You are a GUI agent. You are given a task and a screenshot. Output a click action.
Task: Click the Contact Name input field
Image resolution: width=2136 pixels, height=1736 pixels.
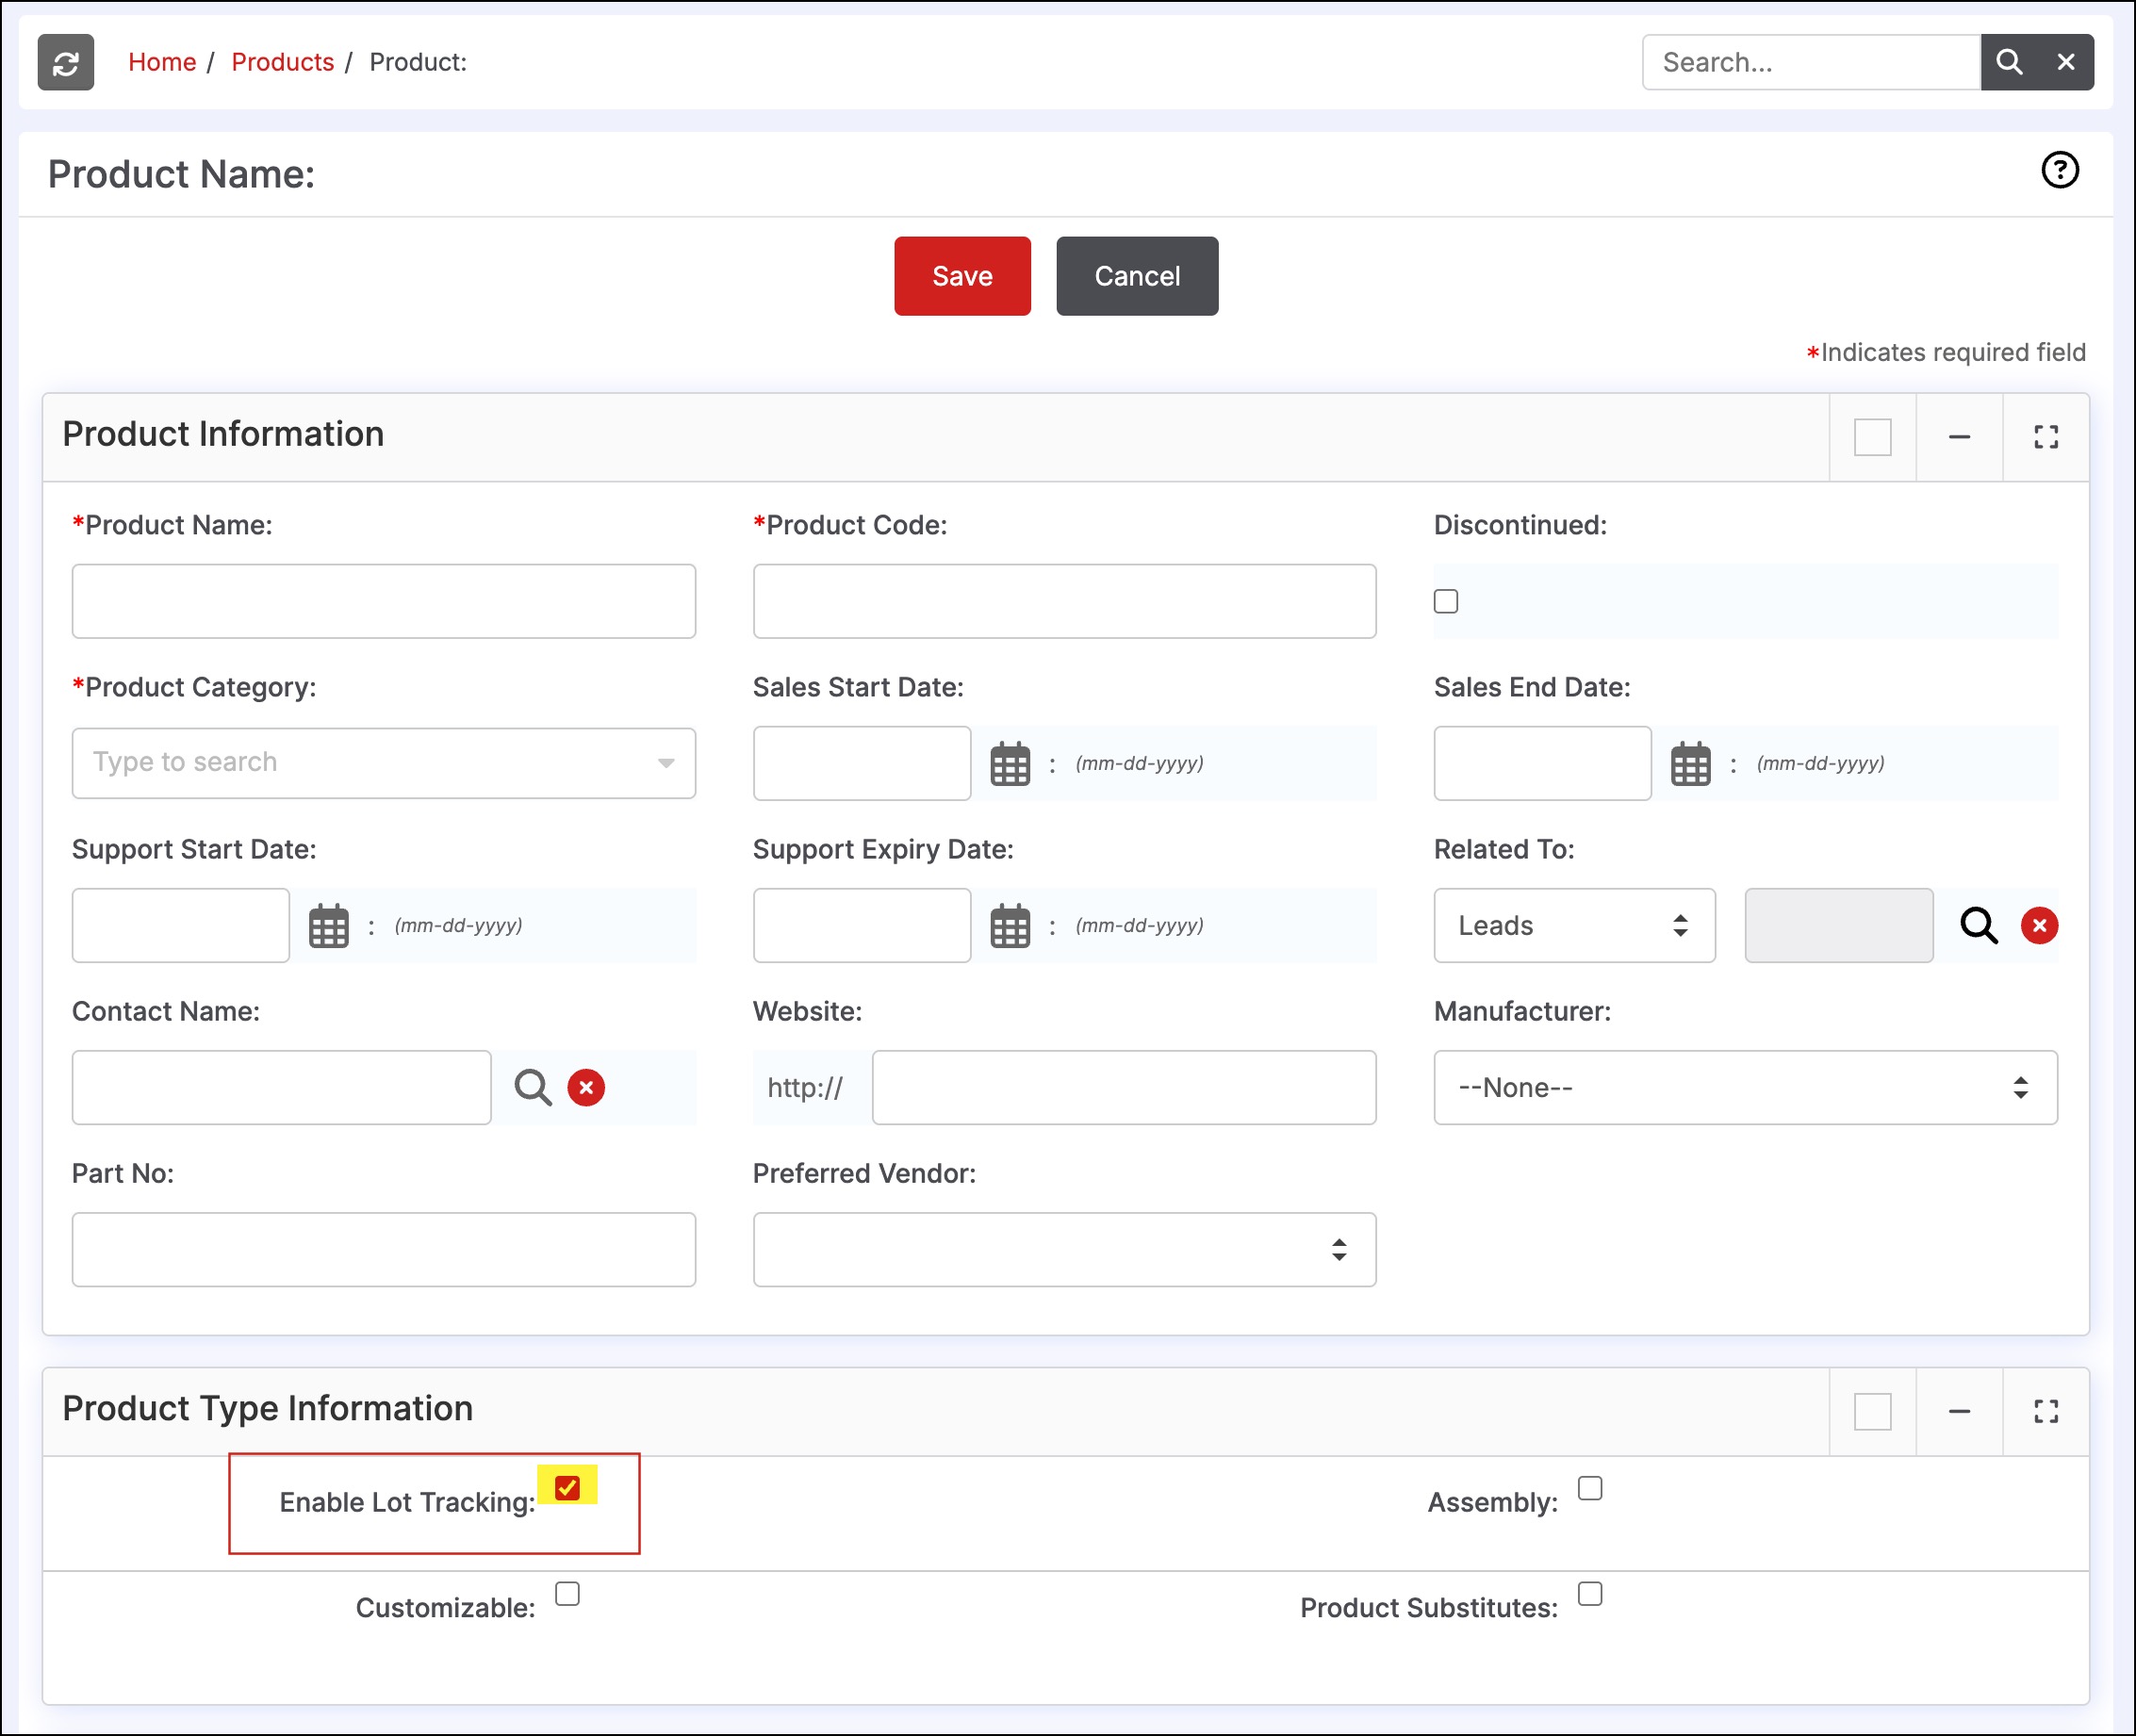(281, 1088)
